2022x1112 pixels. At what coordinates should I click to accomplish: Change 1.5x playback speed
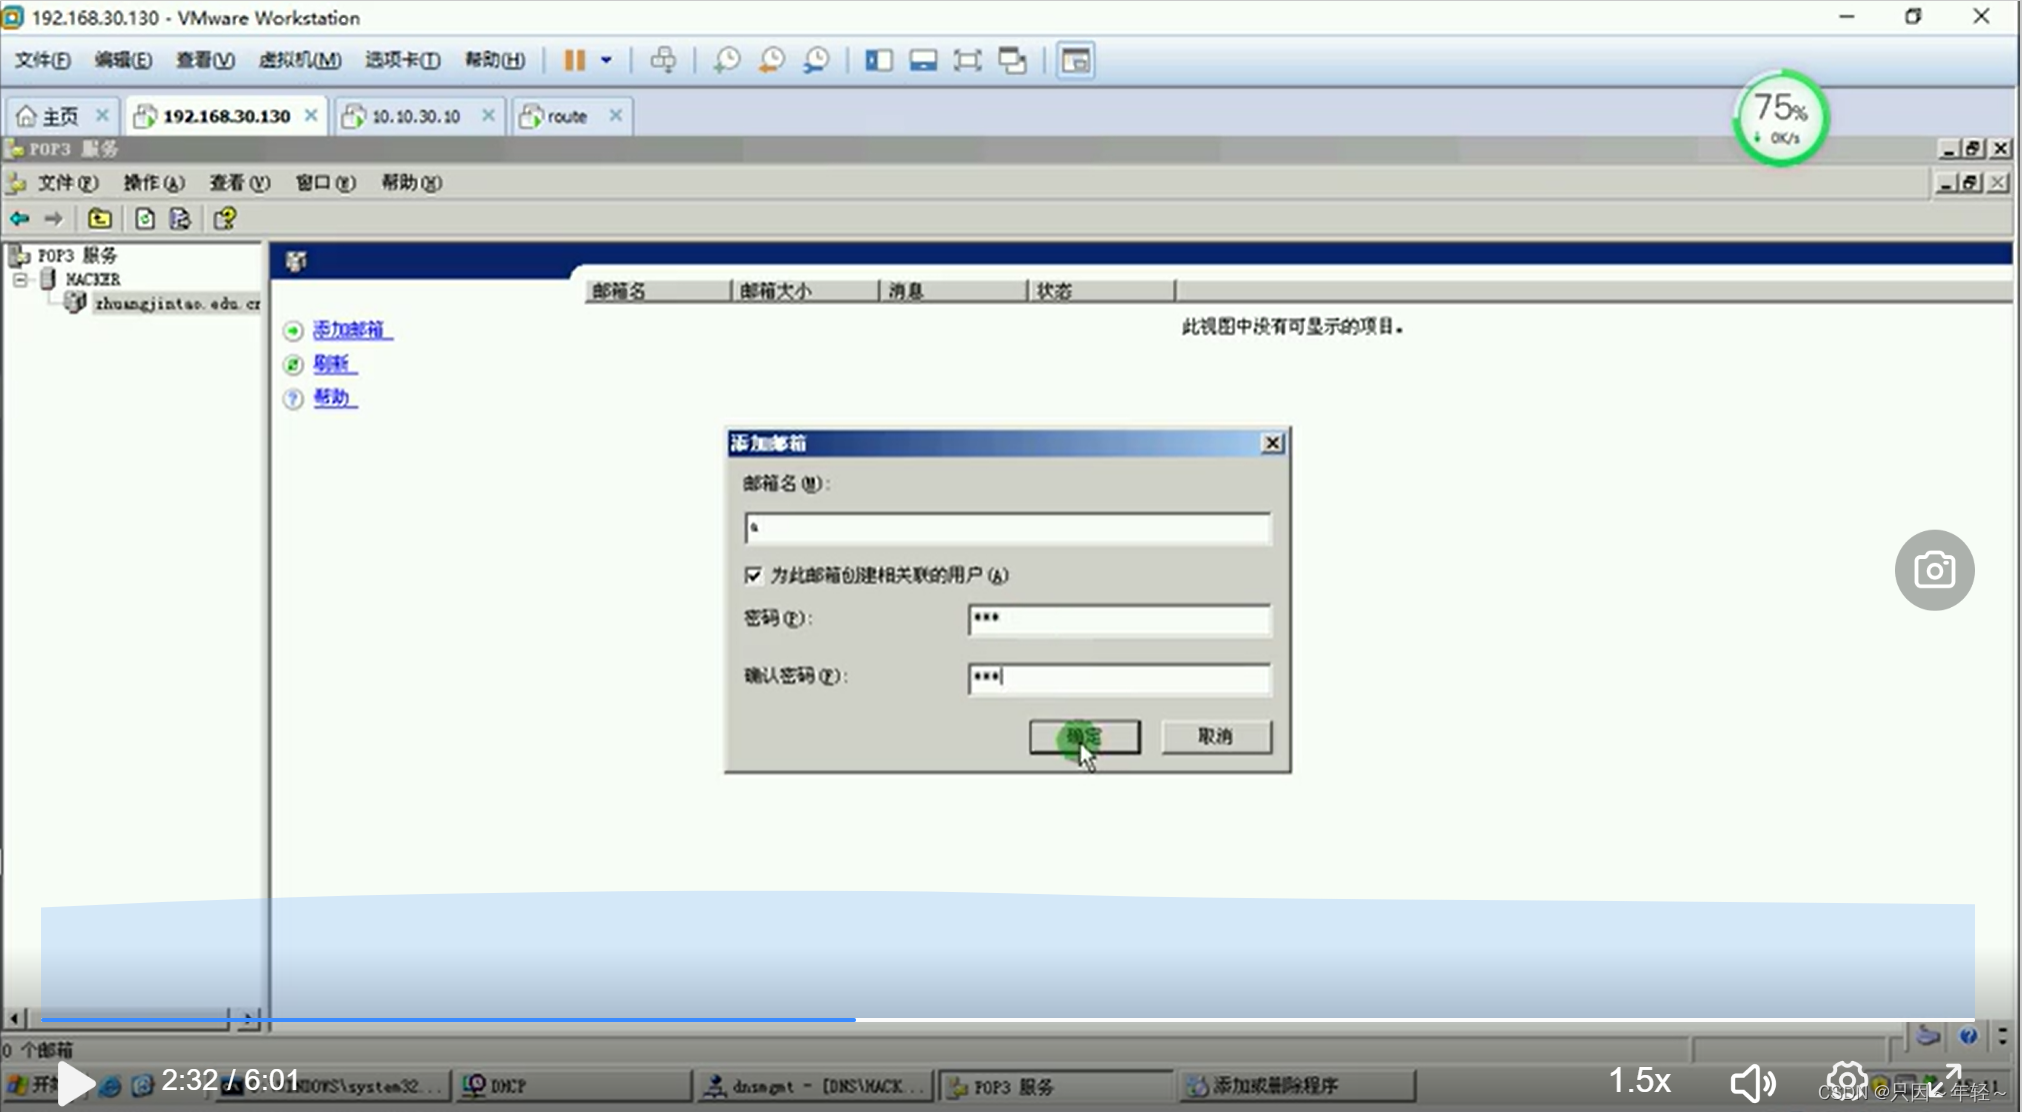coord(1639,1081)
